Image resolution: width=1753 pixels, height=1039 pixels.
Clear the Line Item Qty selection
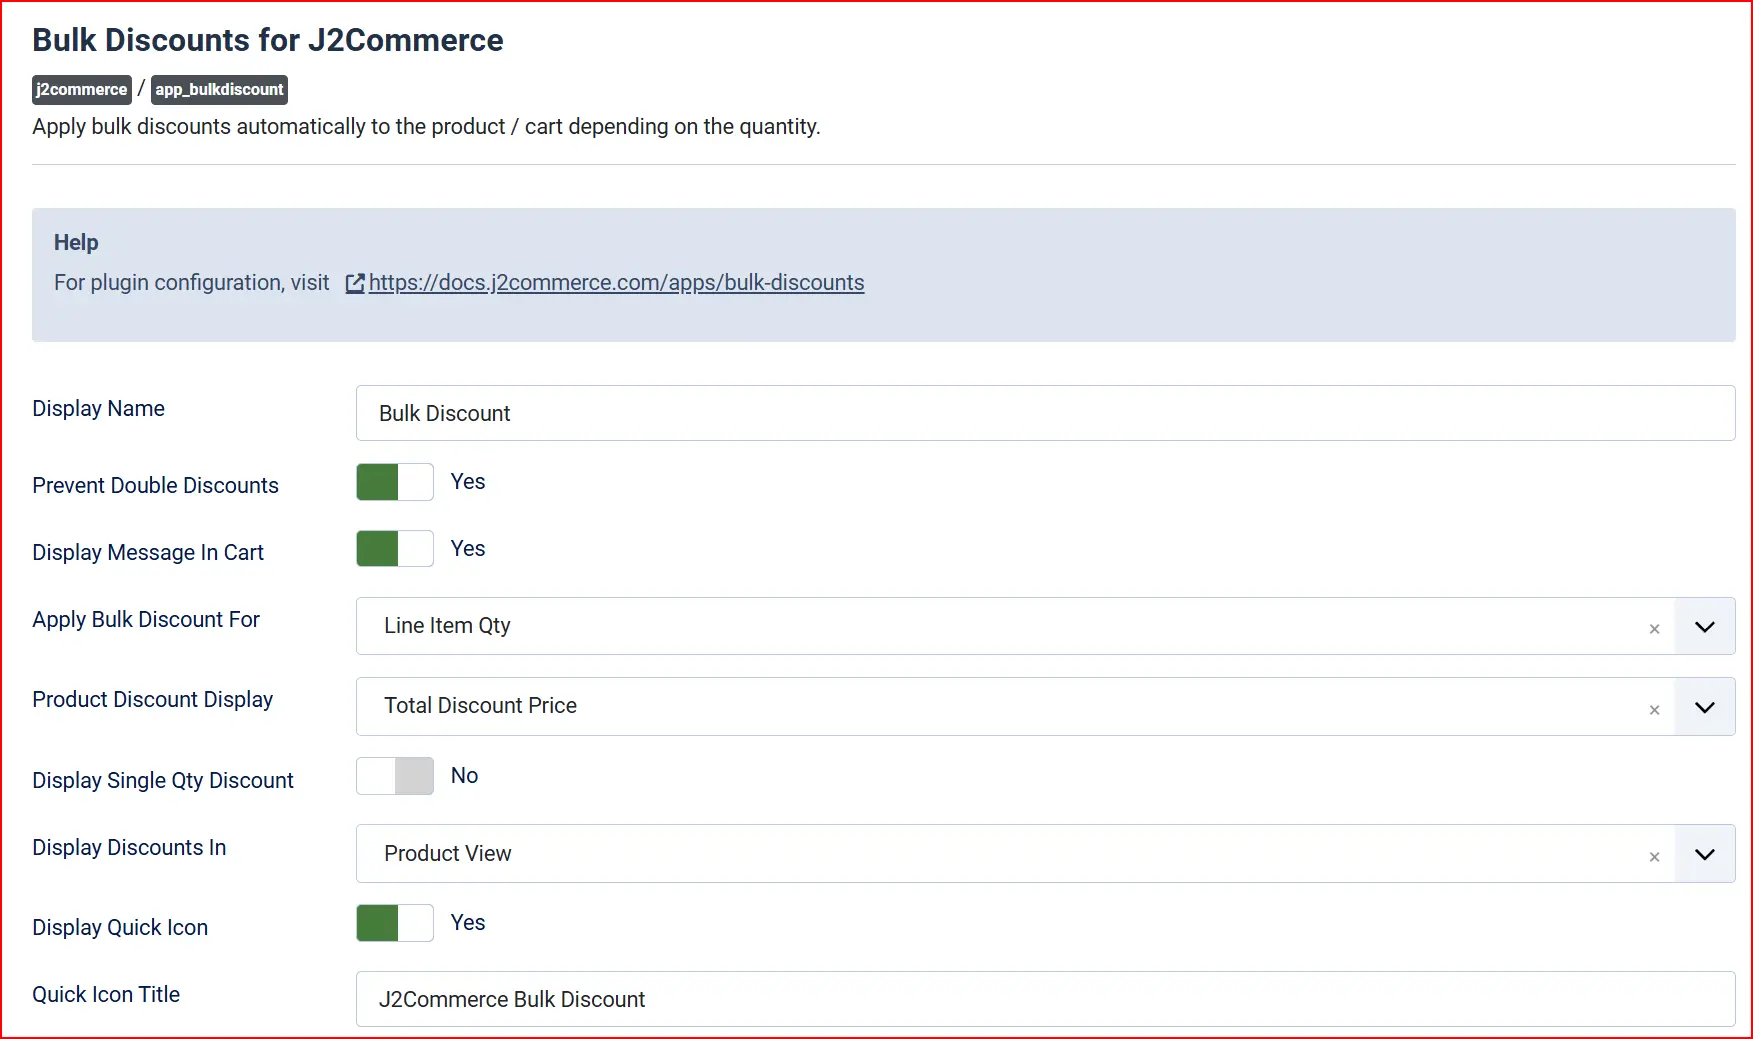pos(1654,629)
